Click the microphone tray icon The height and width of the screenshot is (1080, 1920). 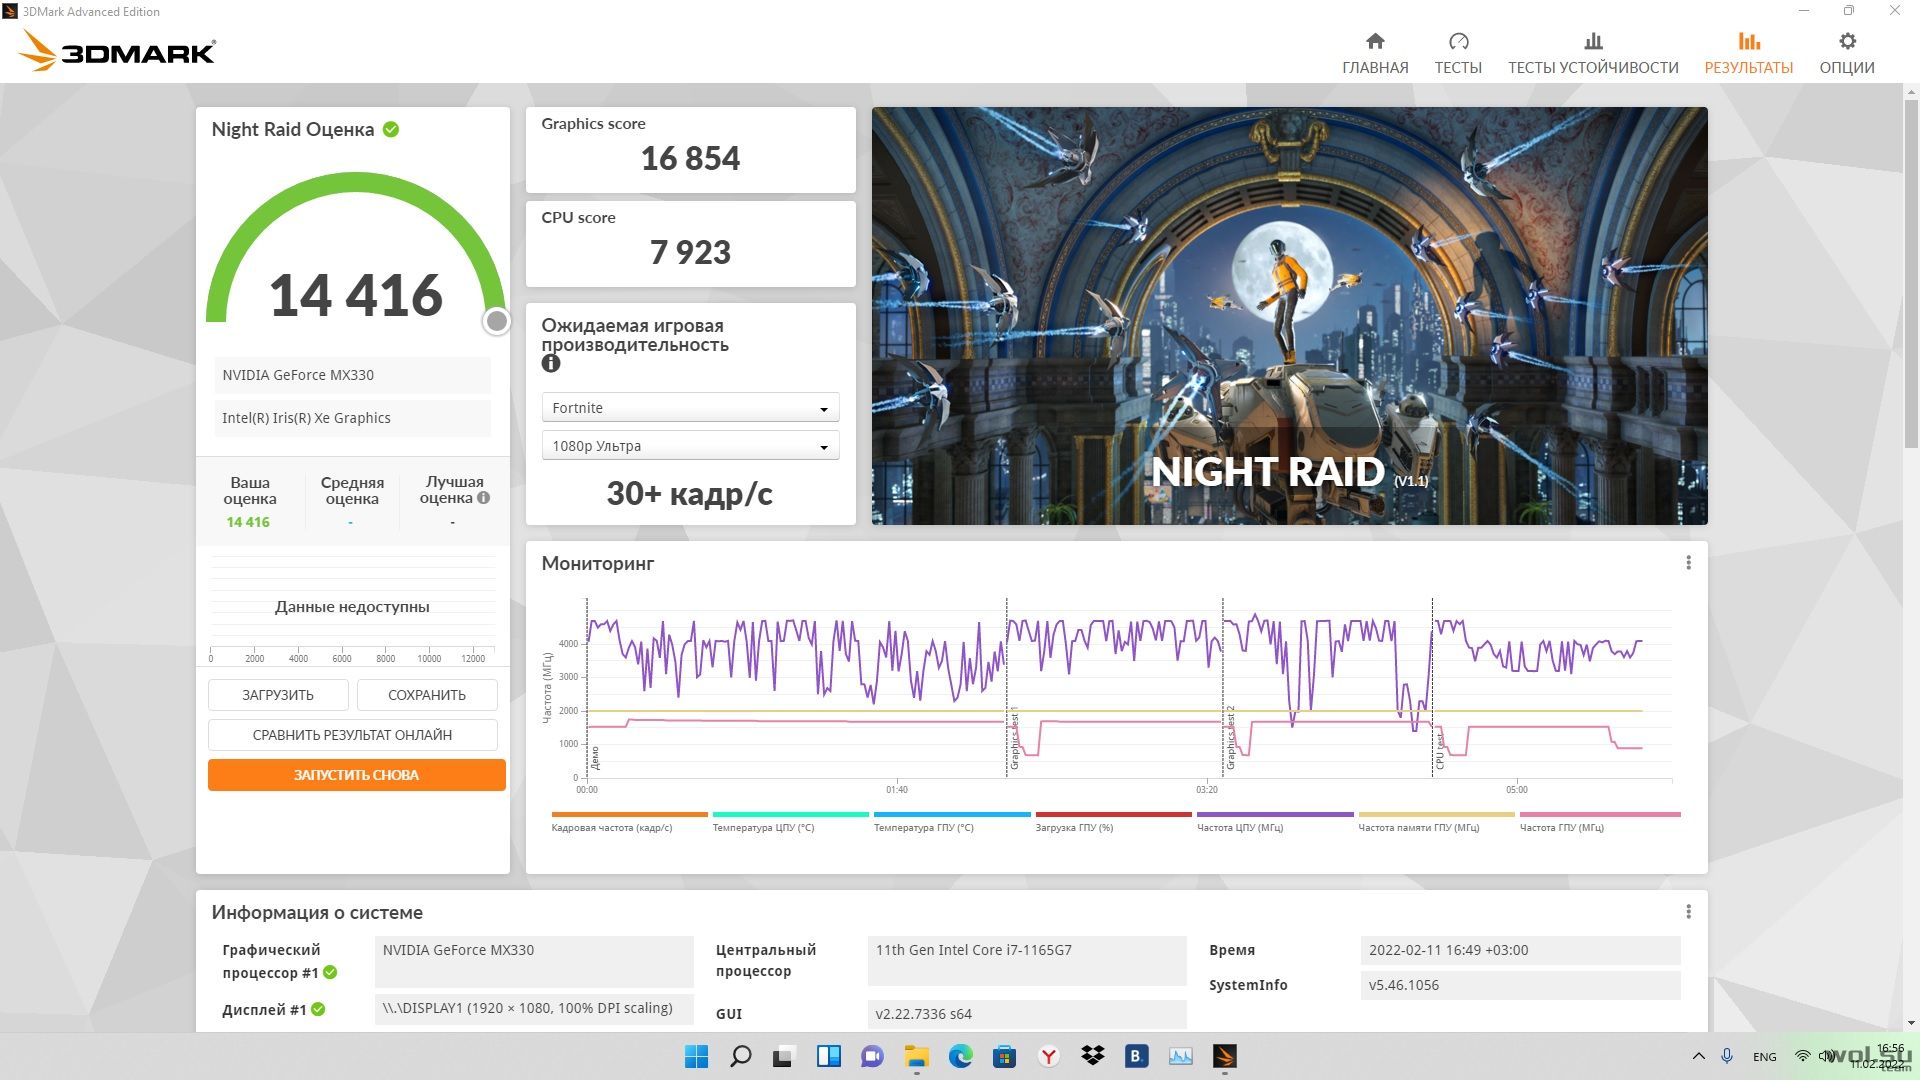point(1727,1056)
